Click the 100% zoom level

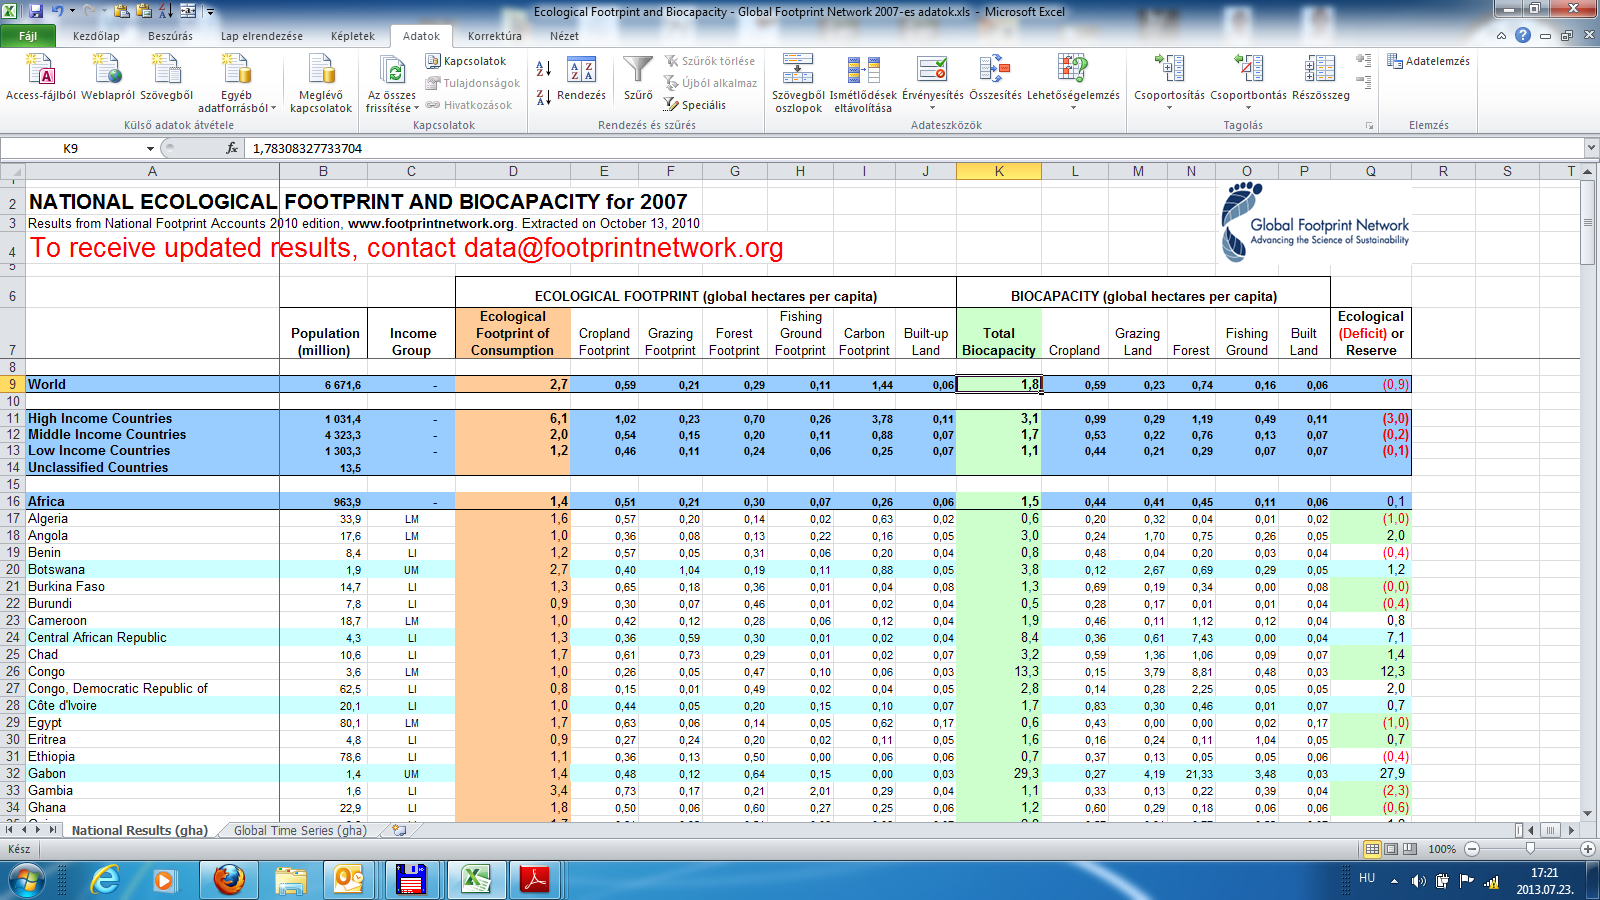click(1442, 849)
